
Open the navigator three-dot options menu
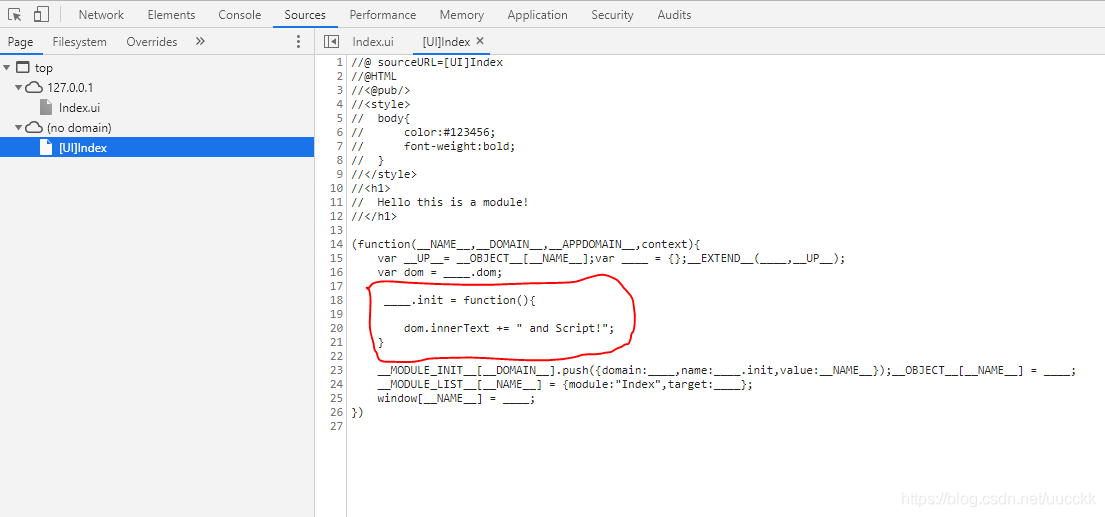coord(299,42)
